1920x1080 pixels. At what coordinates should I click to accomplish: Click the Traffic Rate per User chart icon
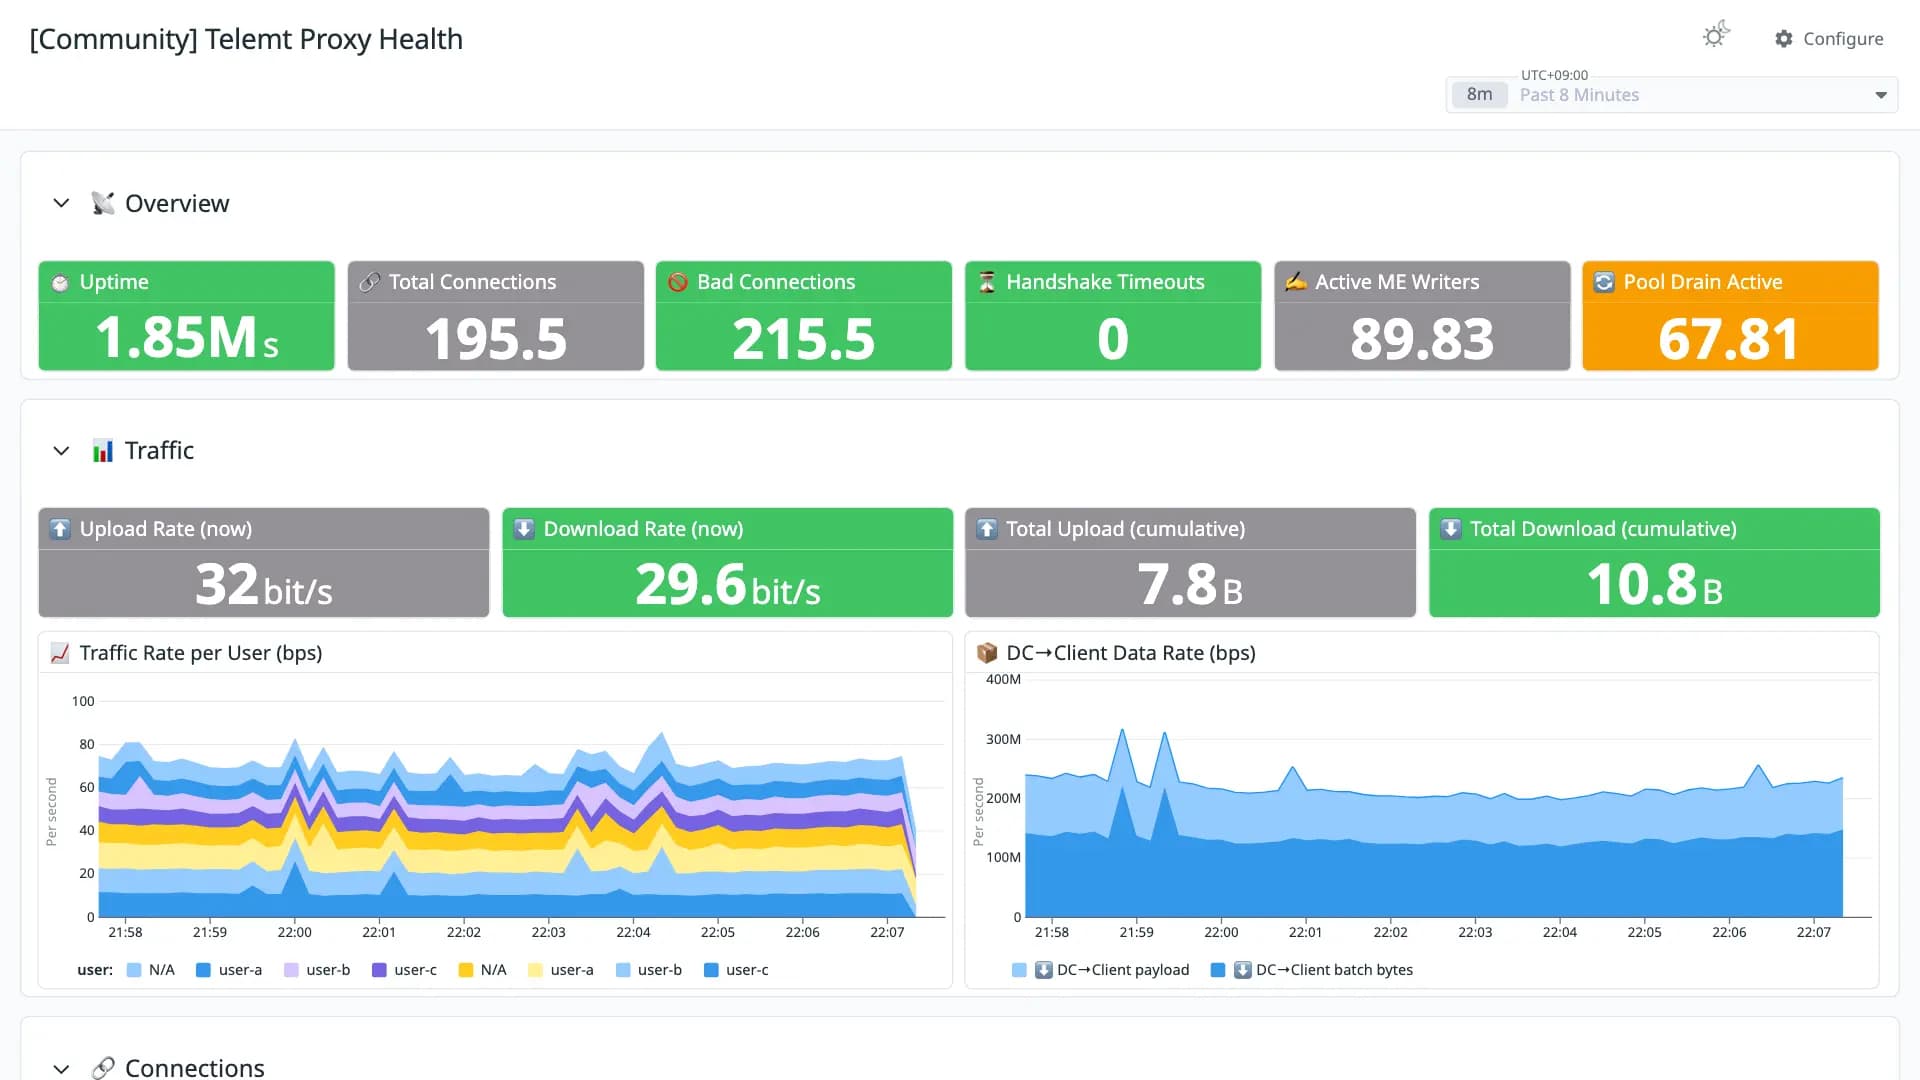click(60, 653)
